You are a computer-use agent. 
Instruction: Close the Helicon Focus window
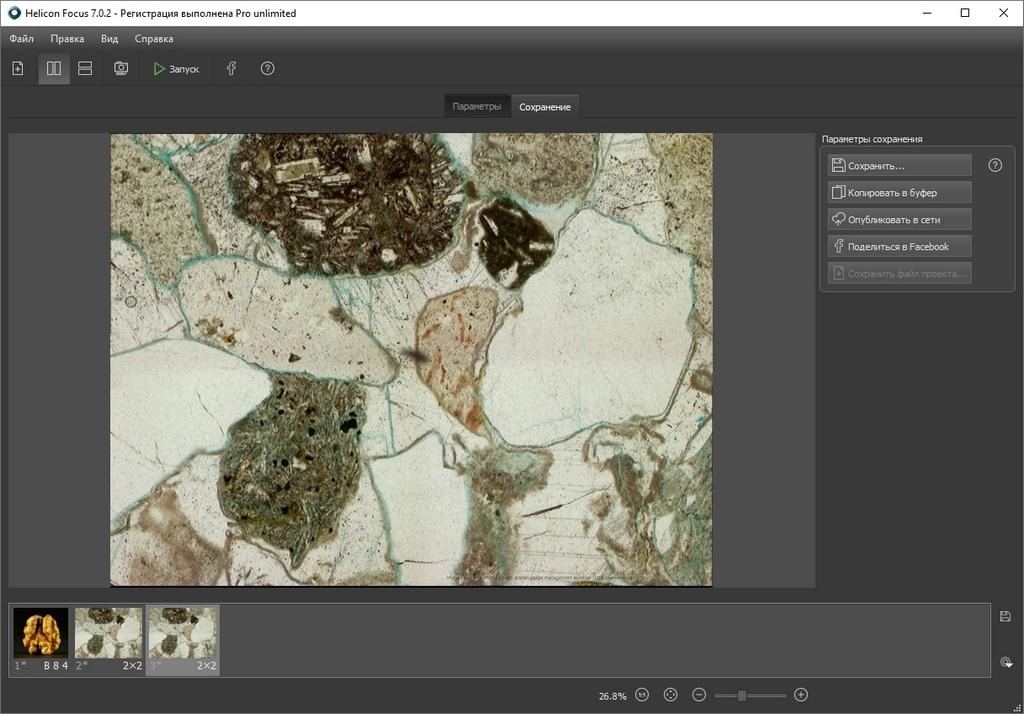(x=1004, y=13)
